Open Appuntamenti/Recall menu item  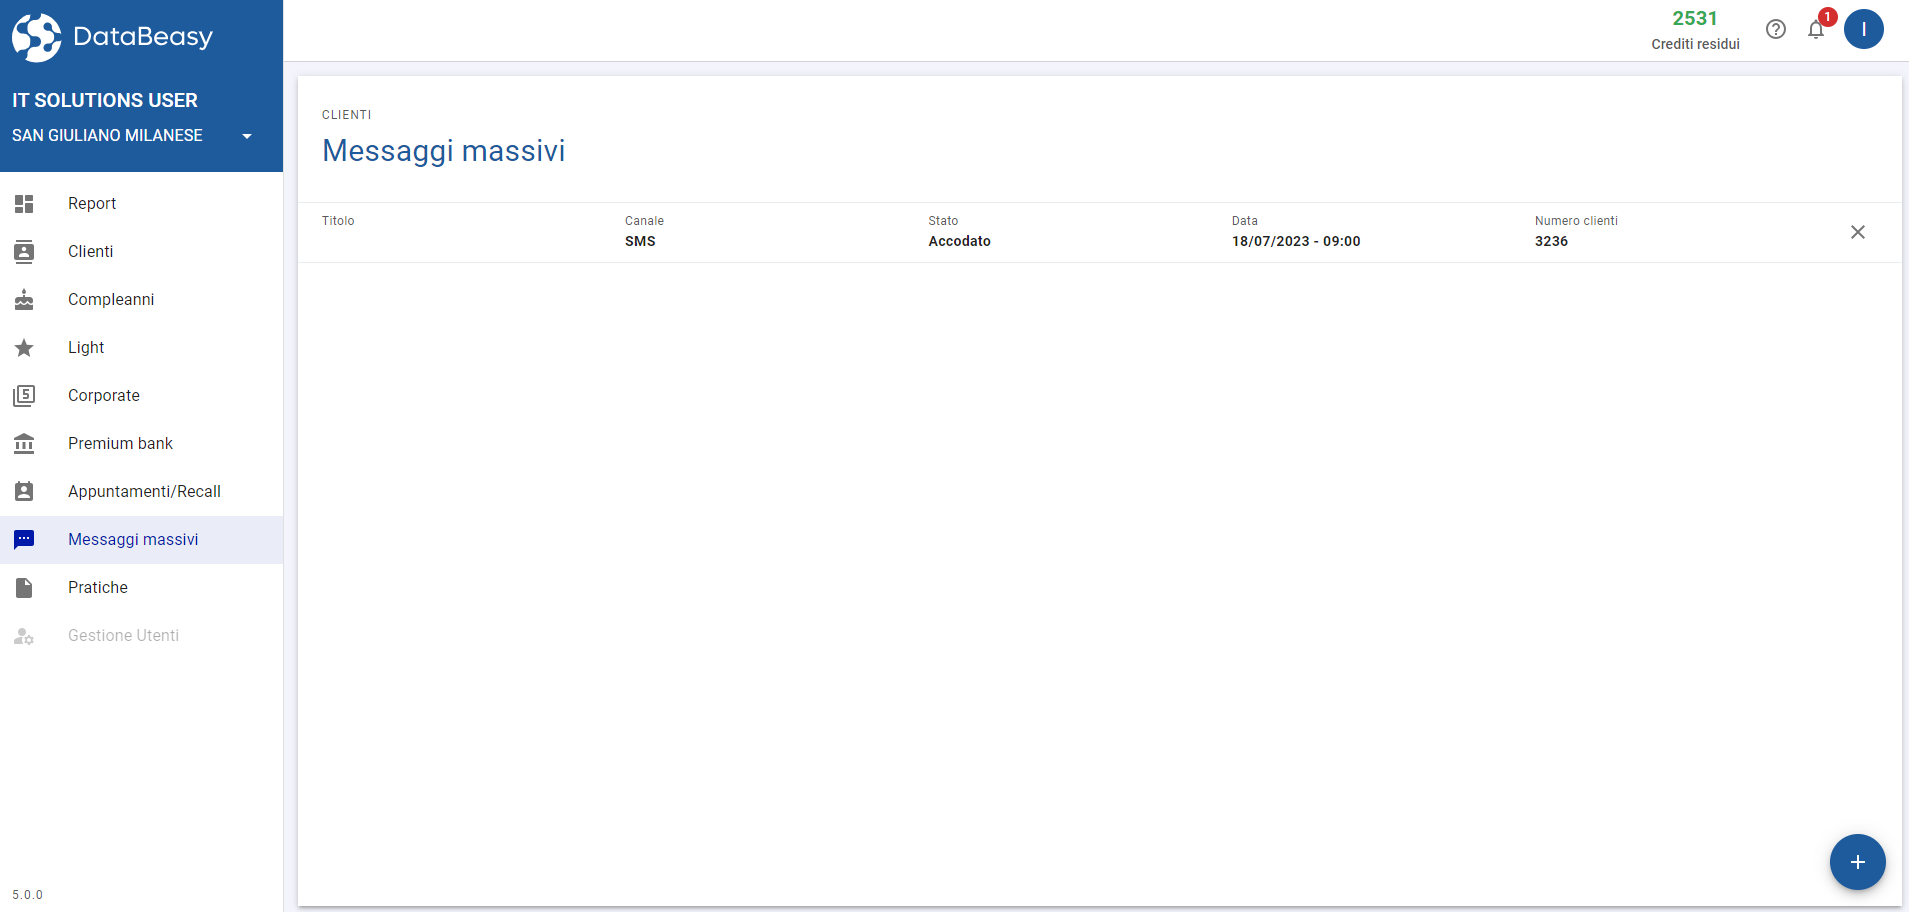click(144, 492)
